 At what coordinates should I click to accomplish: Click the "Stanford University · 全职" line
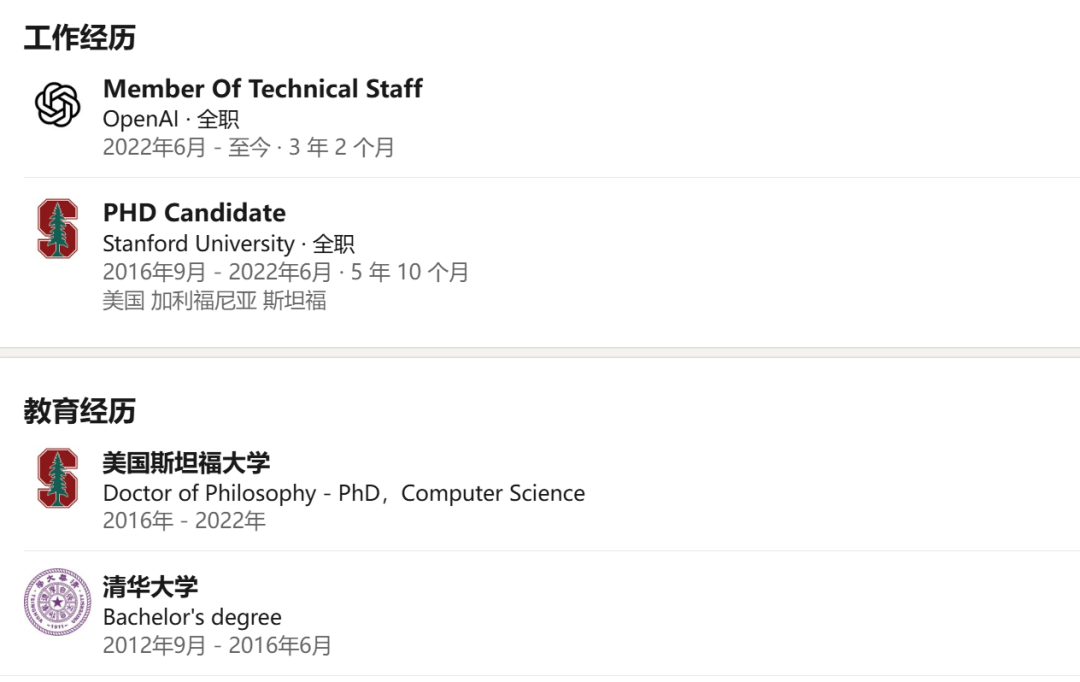click(x=228, y=244)
